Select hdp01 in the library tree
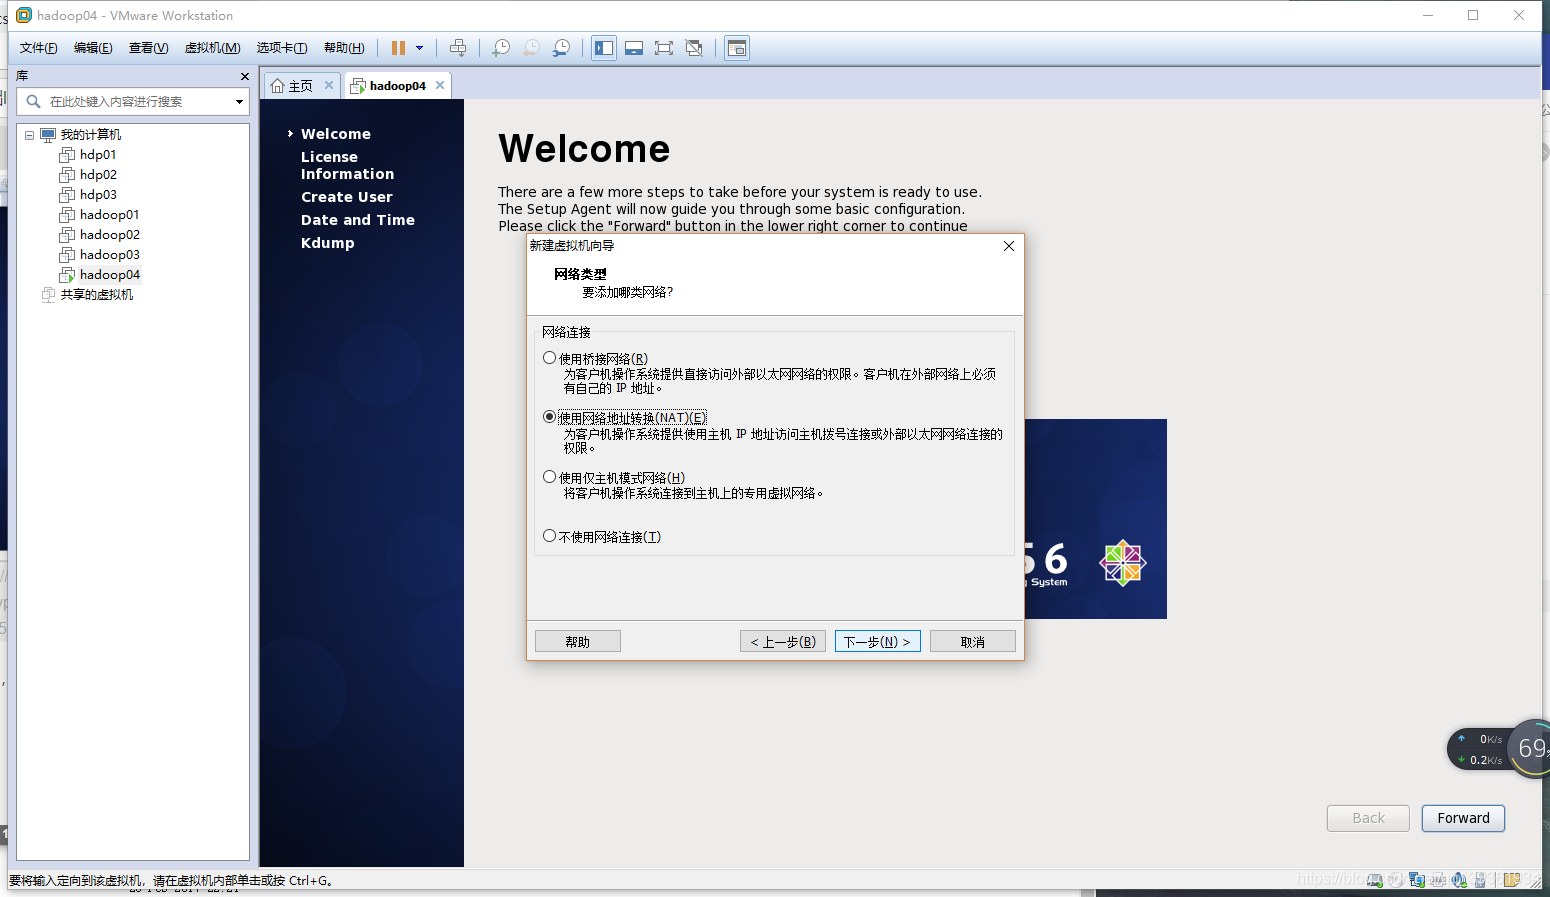 [x=98, y=155]
